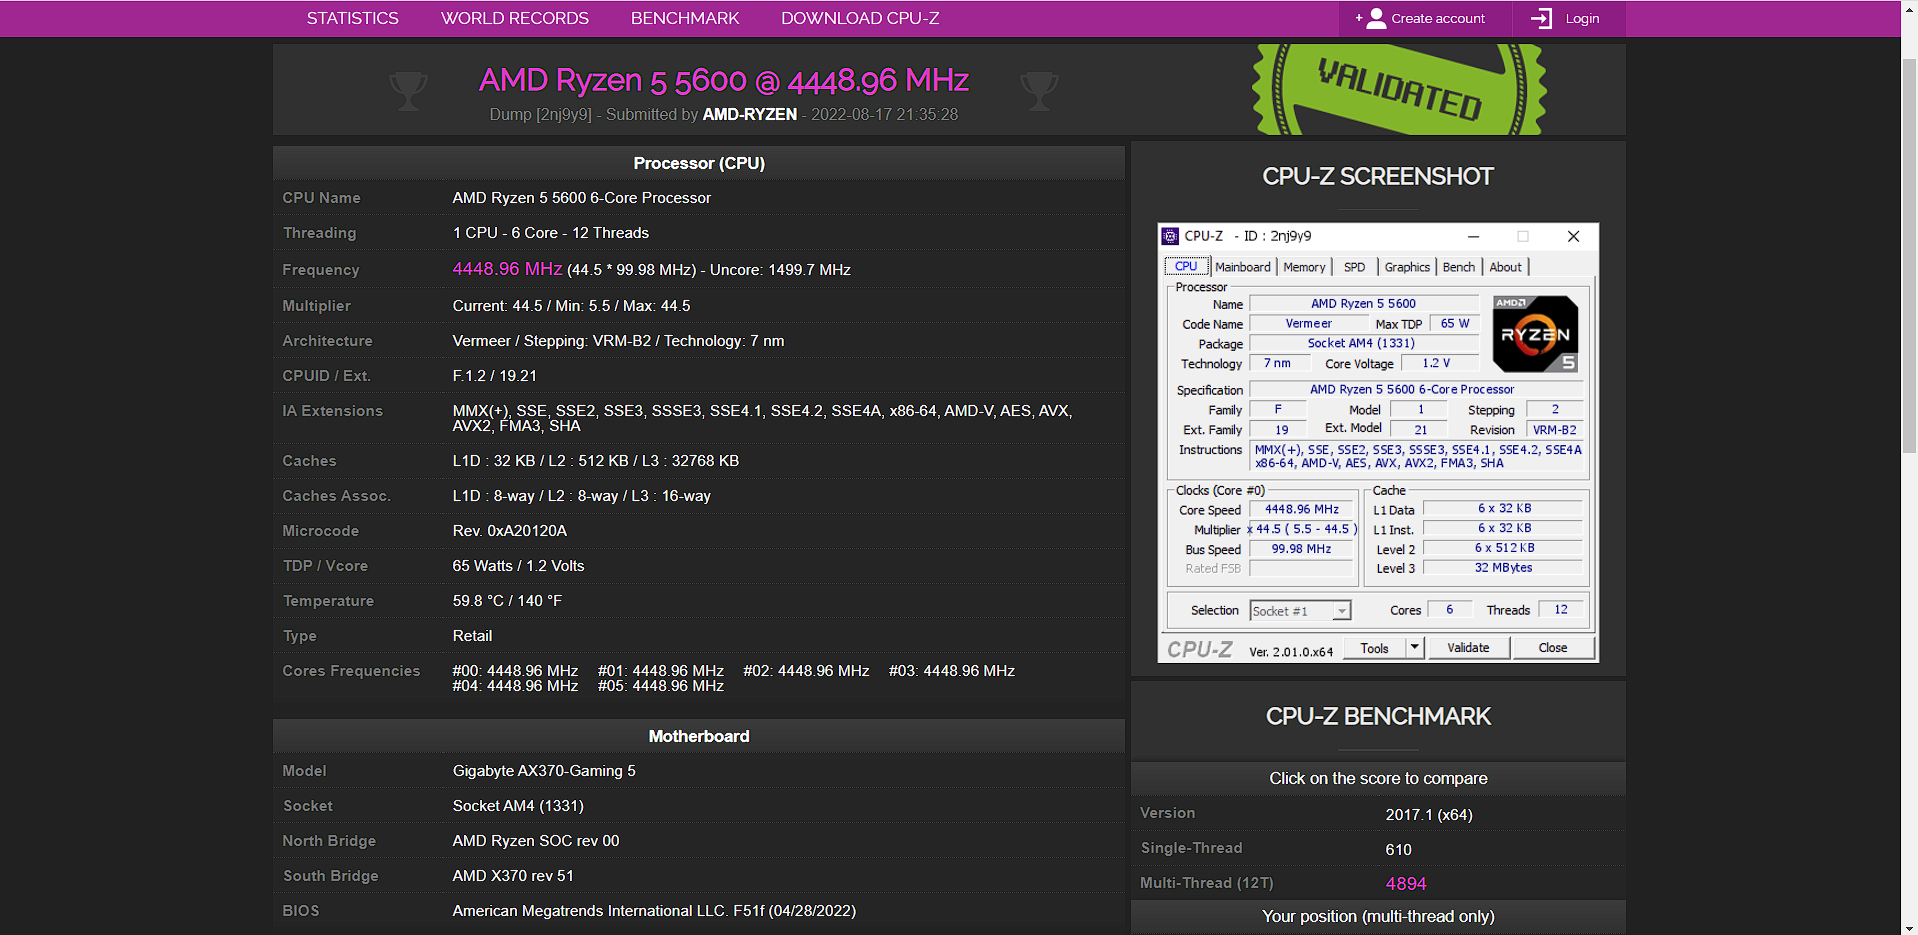This screenshot has height=935, width=1918.
Task: Click the CPU-Z app icon in window title
Action: click(x=1170, y=236)
